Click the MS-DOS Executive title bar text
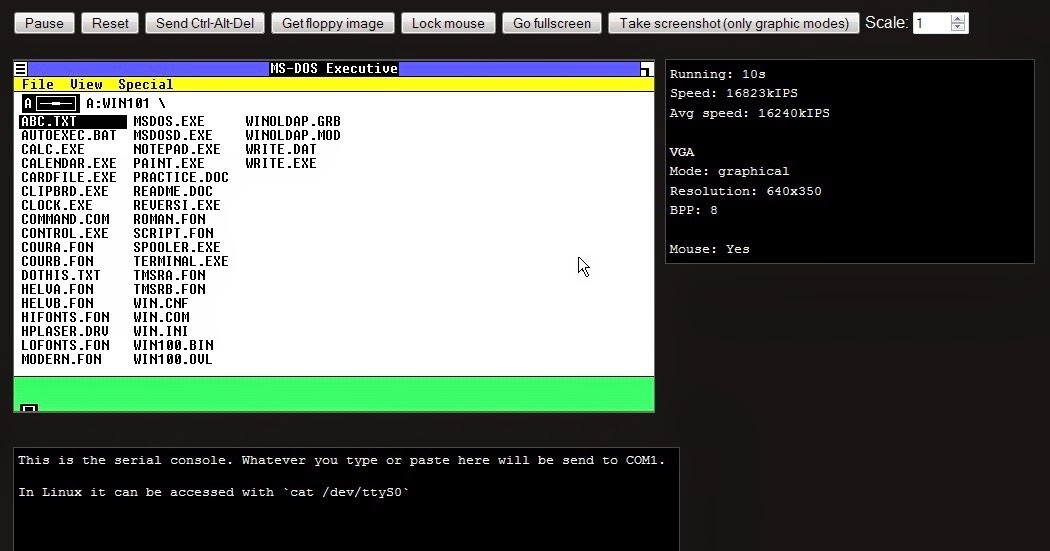Image resolution: width=1050 pixels, height=551 pixels. (x=334, y=68)
